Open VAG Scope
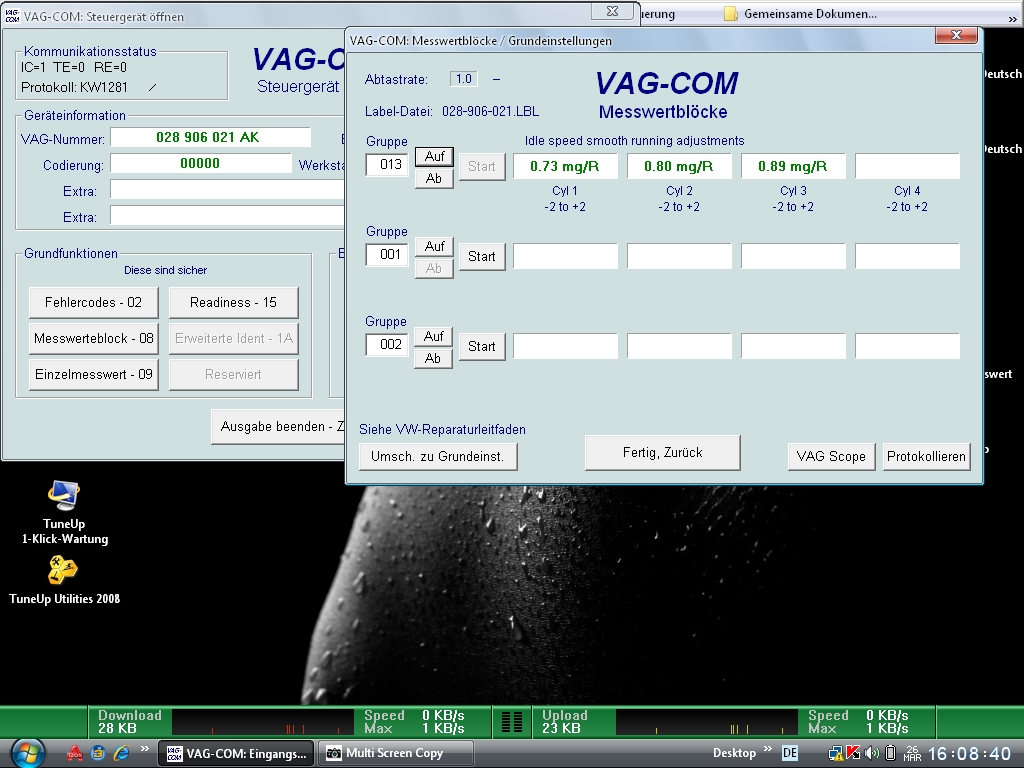Screen dimensions: 1024x768 tap(831, 456)
